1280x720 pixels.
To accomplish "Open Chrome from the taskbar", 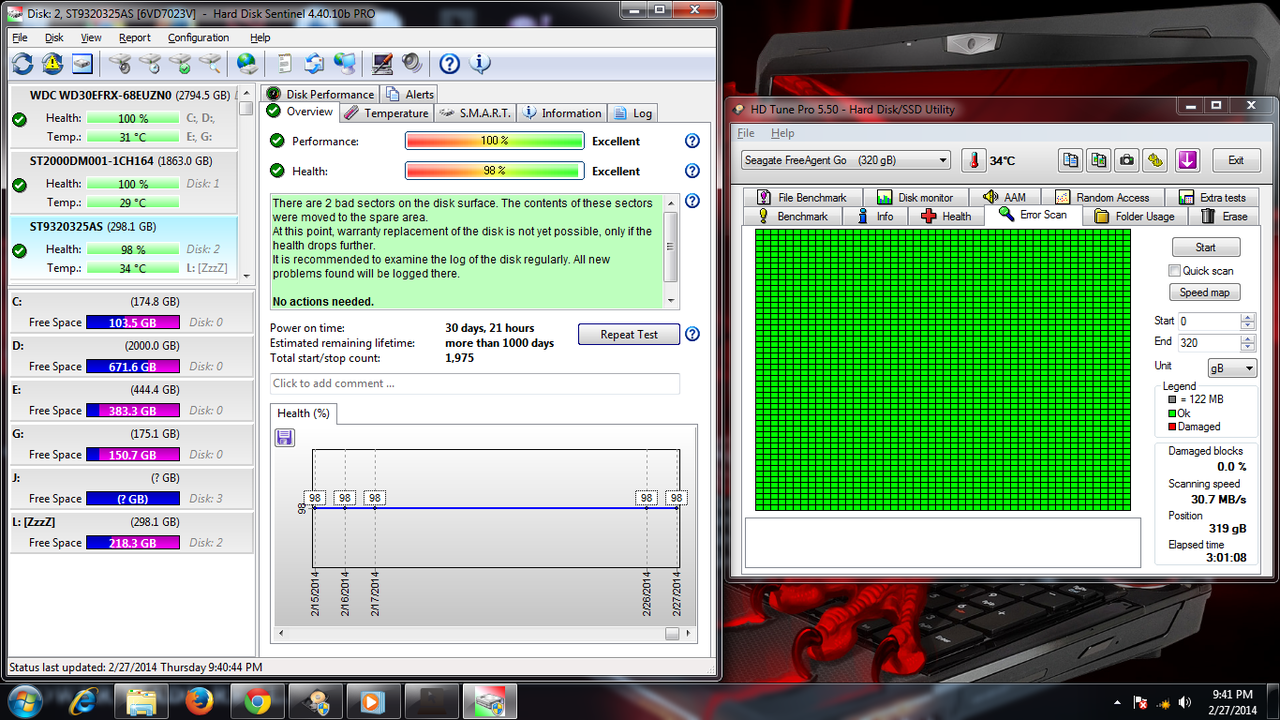I will click(x=258, y=701).
